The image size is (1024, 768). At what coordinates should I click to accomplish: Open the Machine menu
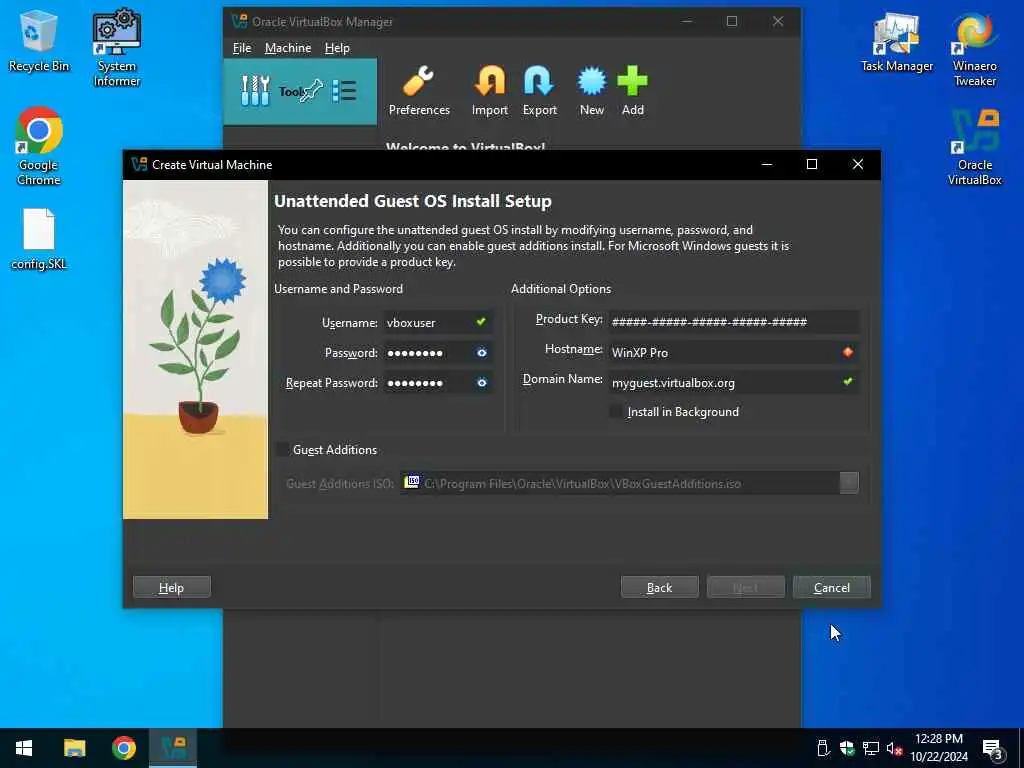288,48
